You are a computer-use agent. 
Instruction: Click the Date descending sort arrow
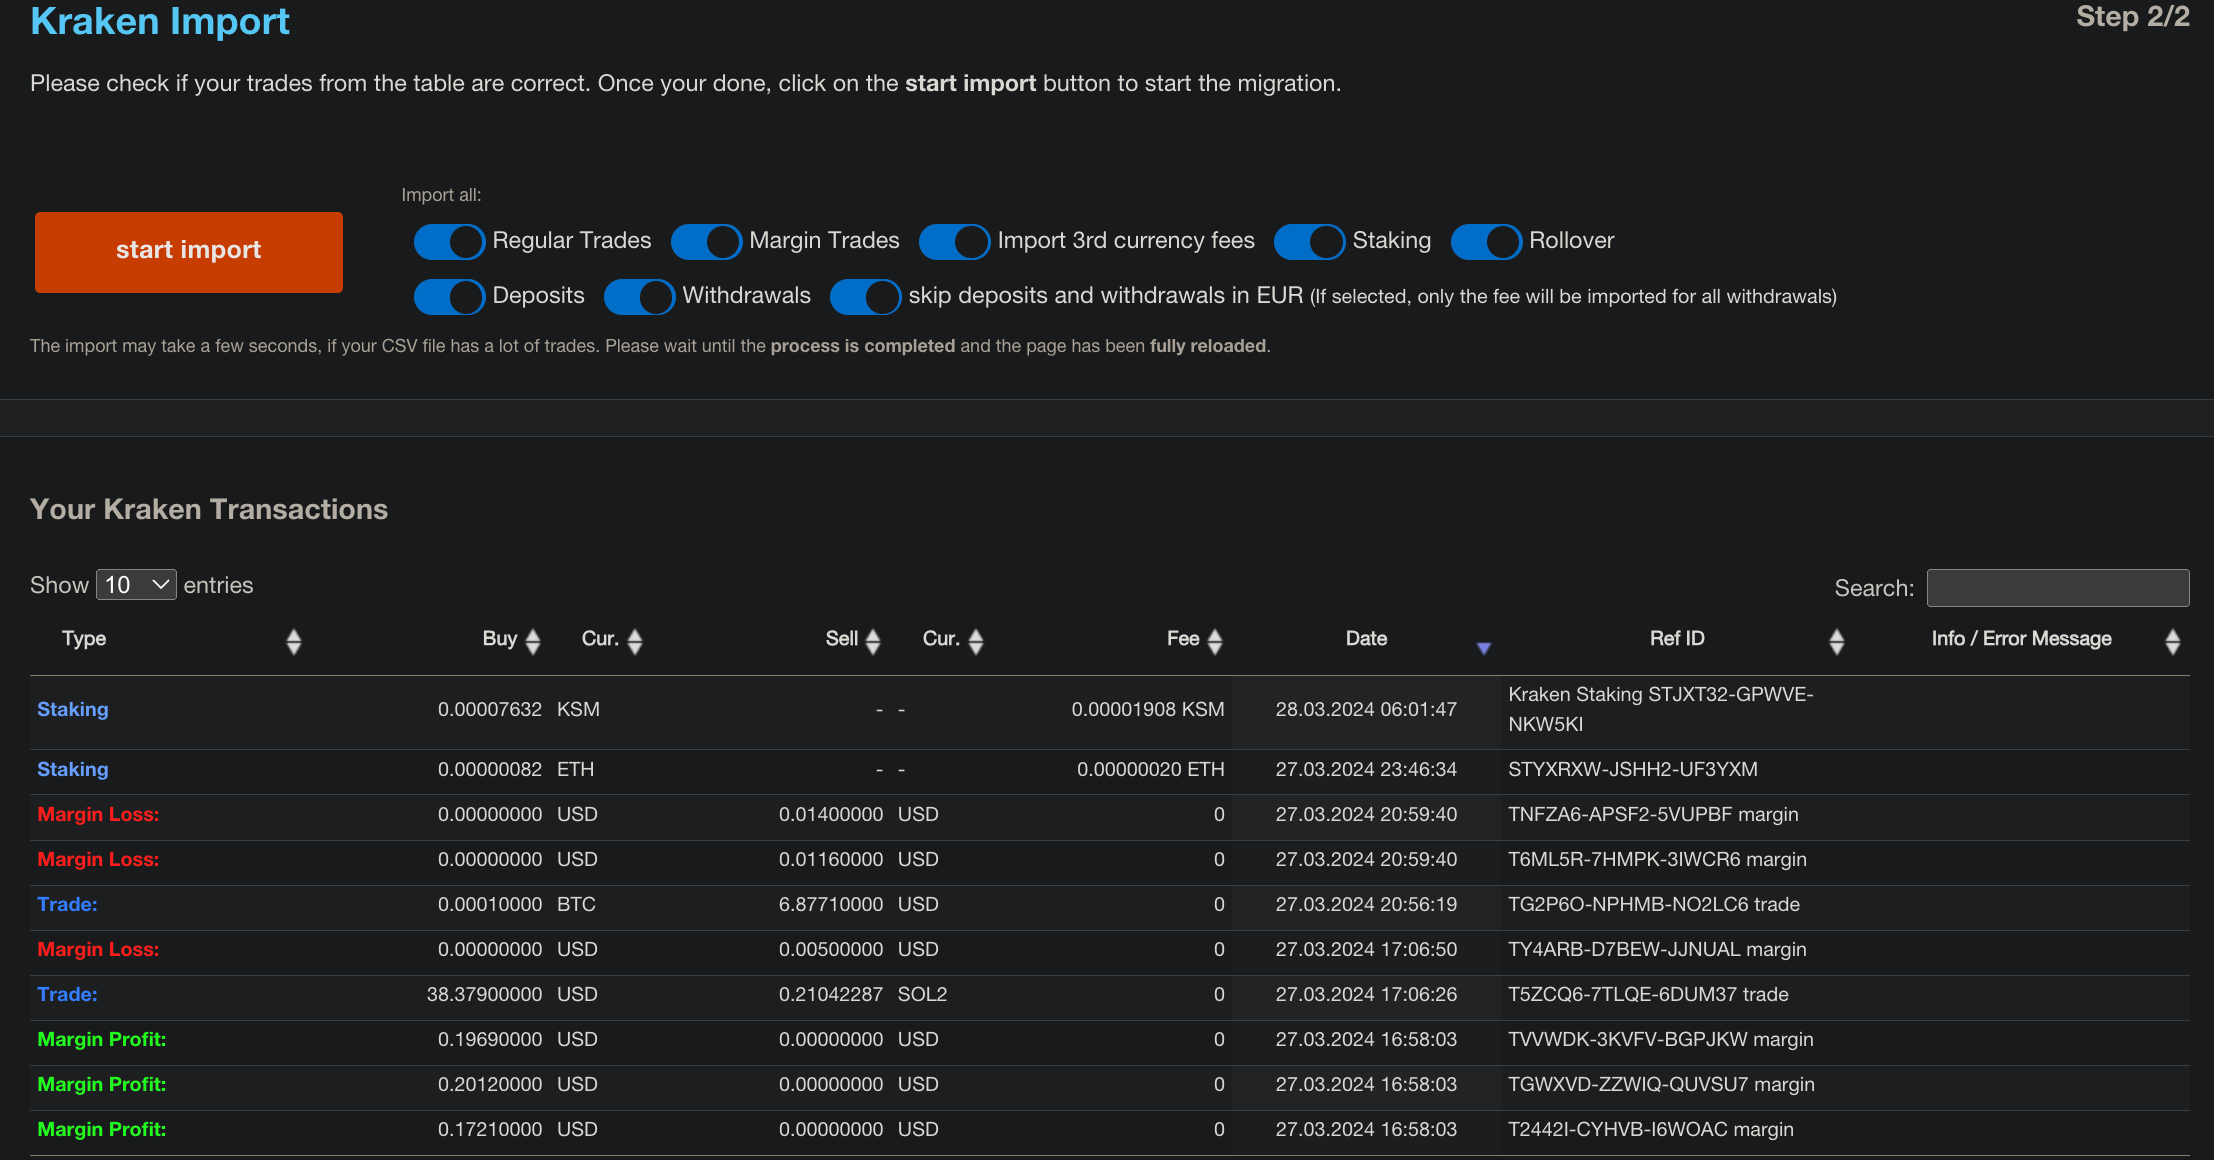tap(1484, 648)
